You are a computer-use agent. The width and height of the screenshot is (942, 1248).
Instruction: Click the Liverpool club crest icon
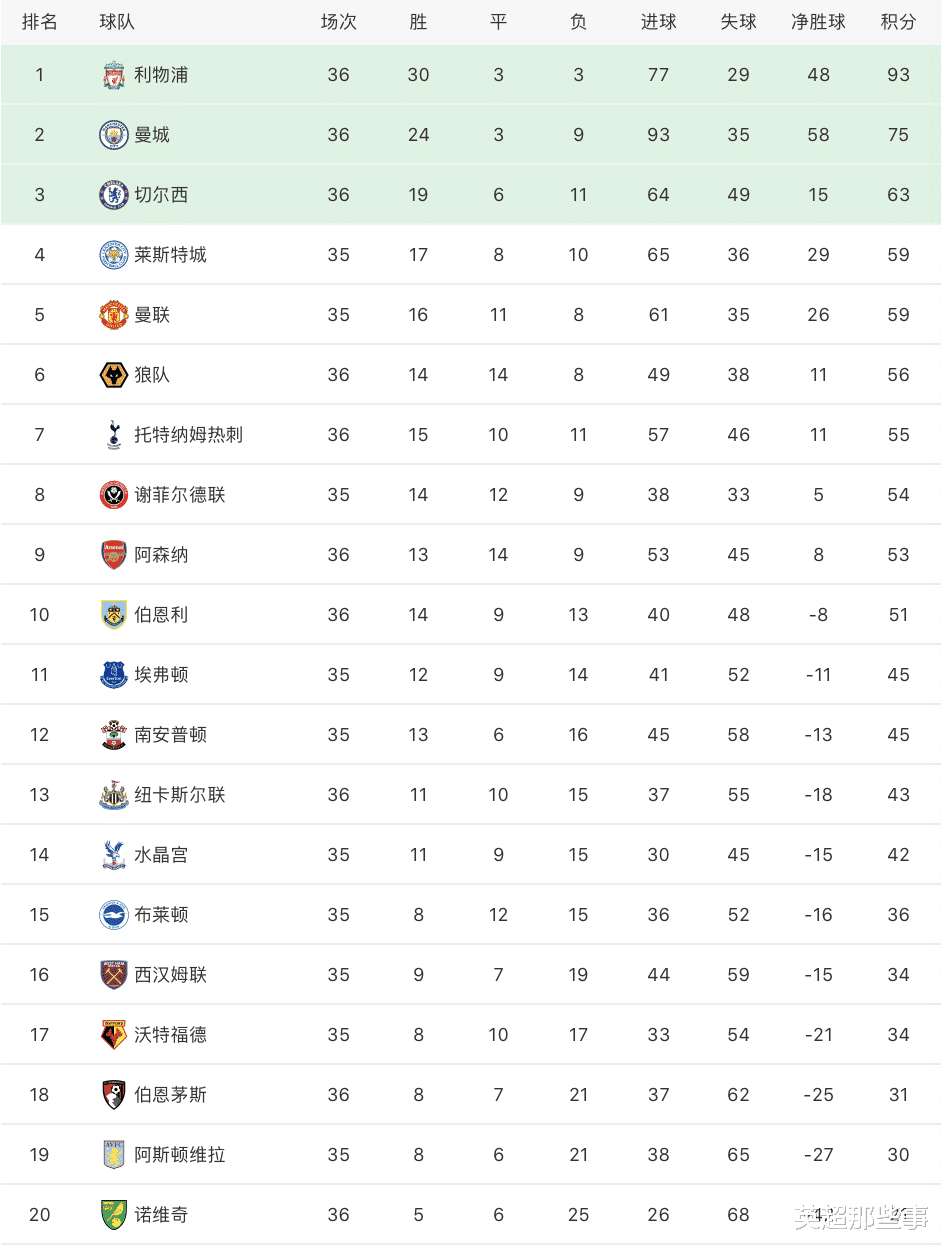coord(114,75)
